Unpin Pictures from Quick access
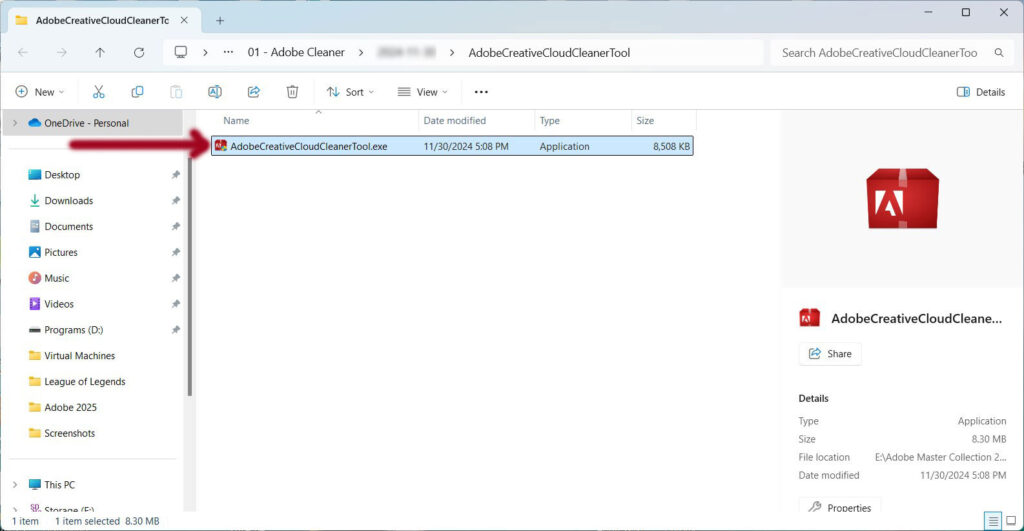 click(176, 252)
